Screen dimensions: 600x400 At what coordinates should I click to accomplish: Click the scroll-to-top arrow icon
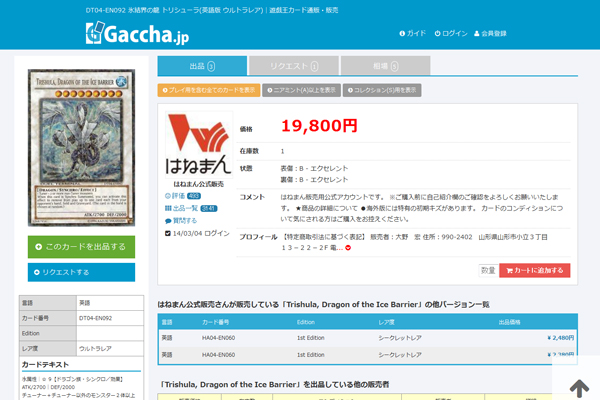coord(579,385)
